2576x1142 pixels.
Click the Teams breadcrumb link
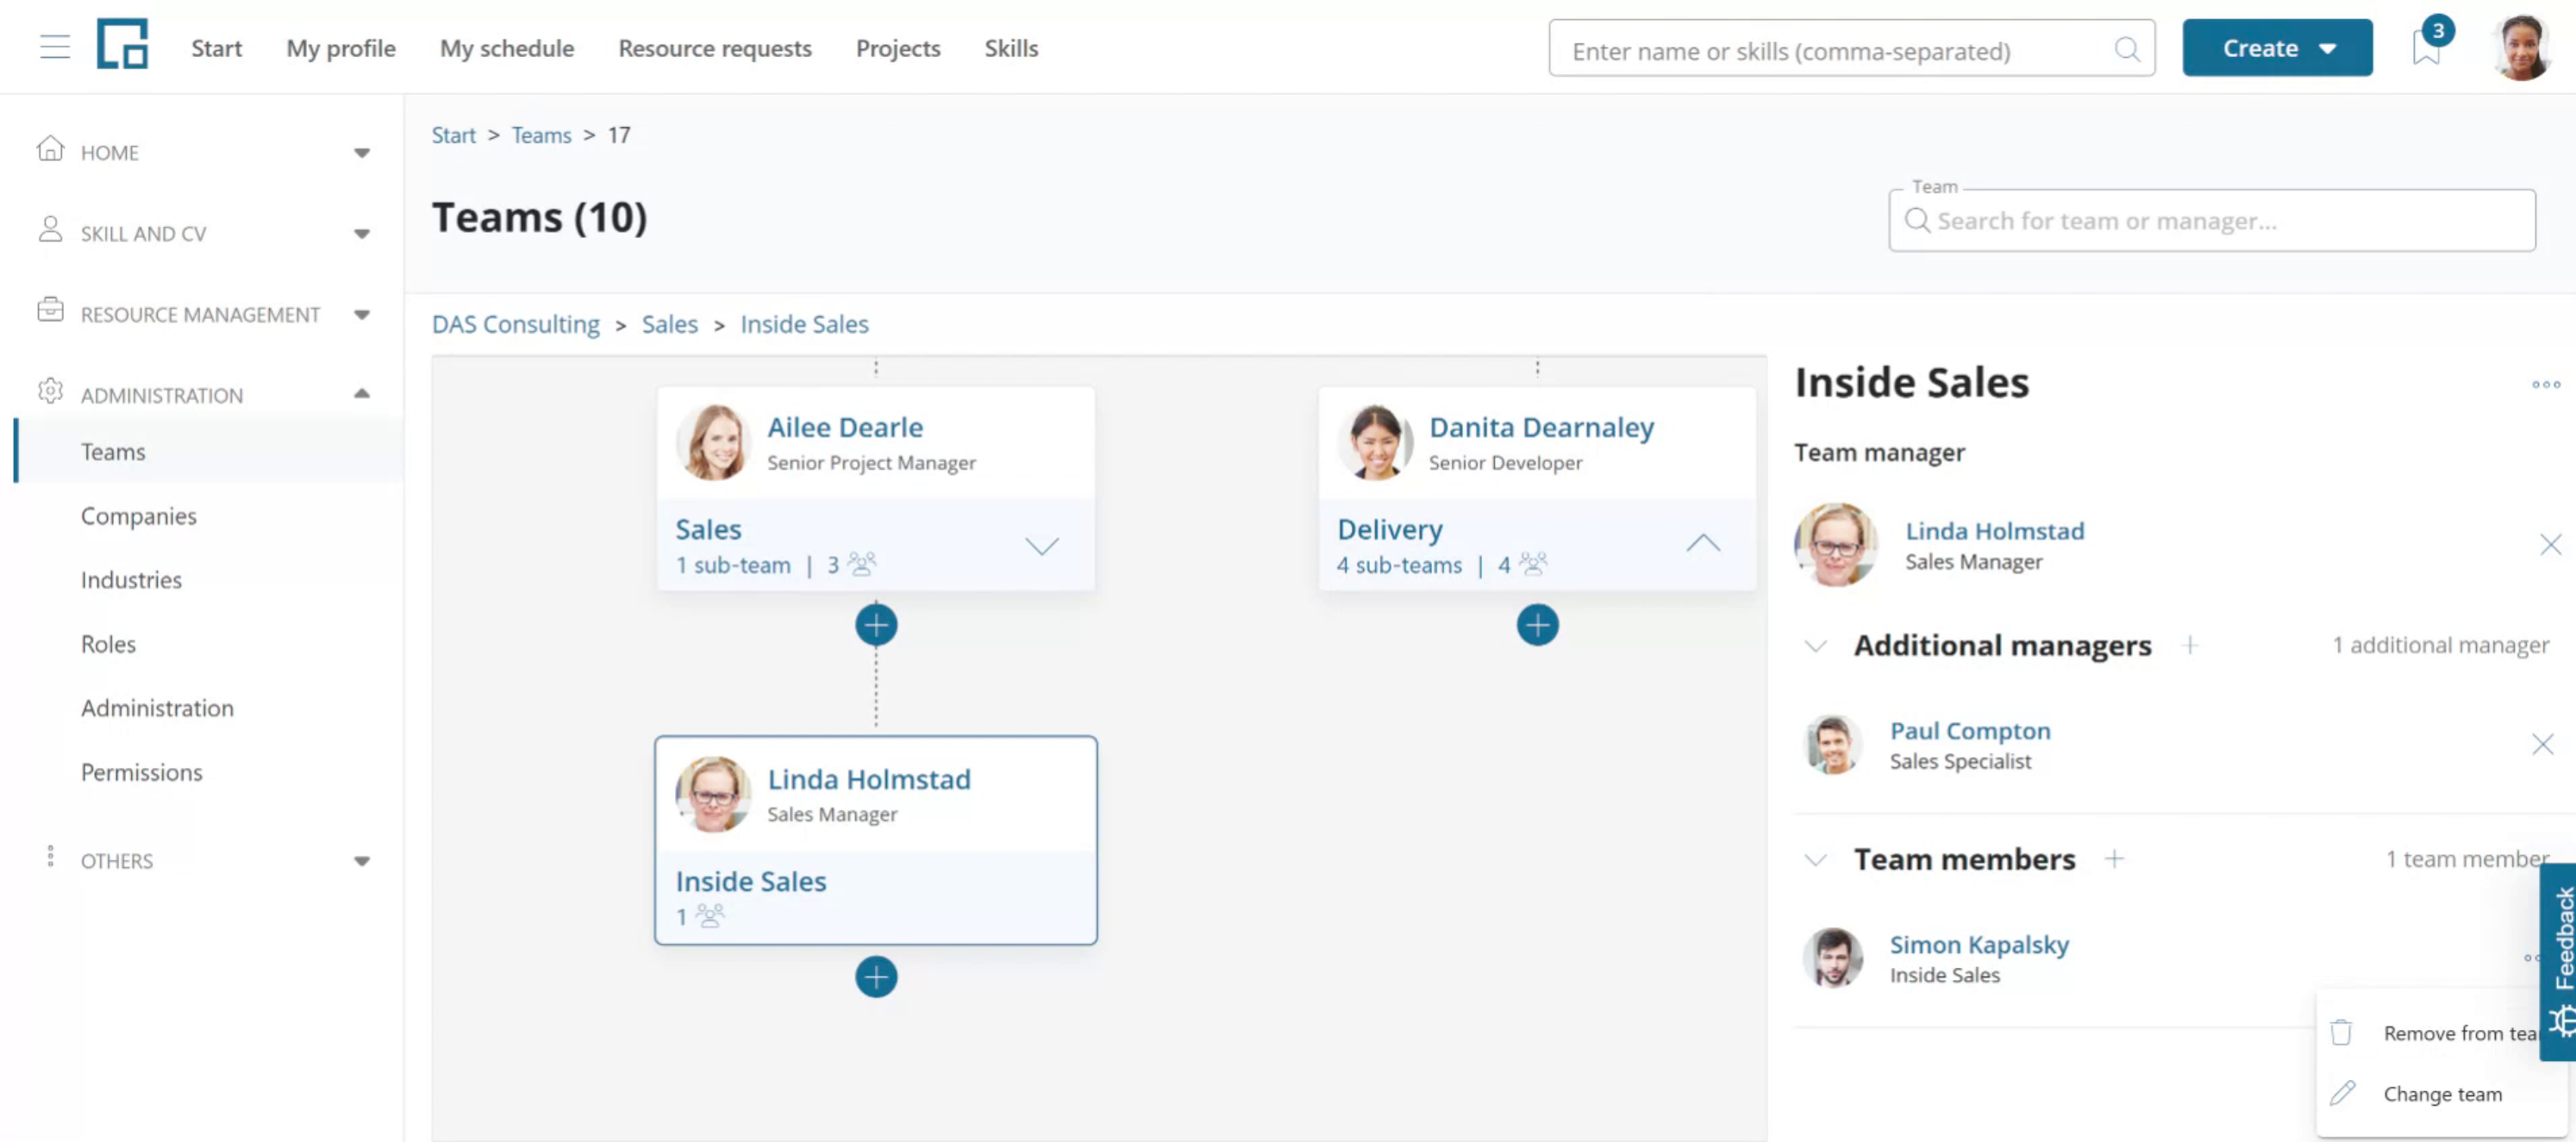pos(541,135)
